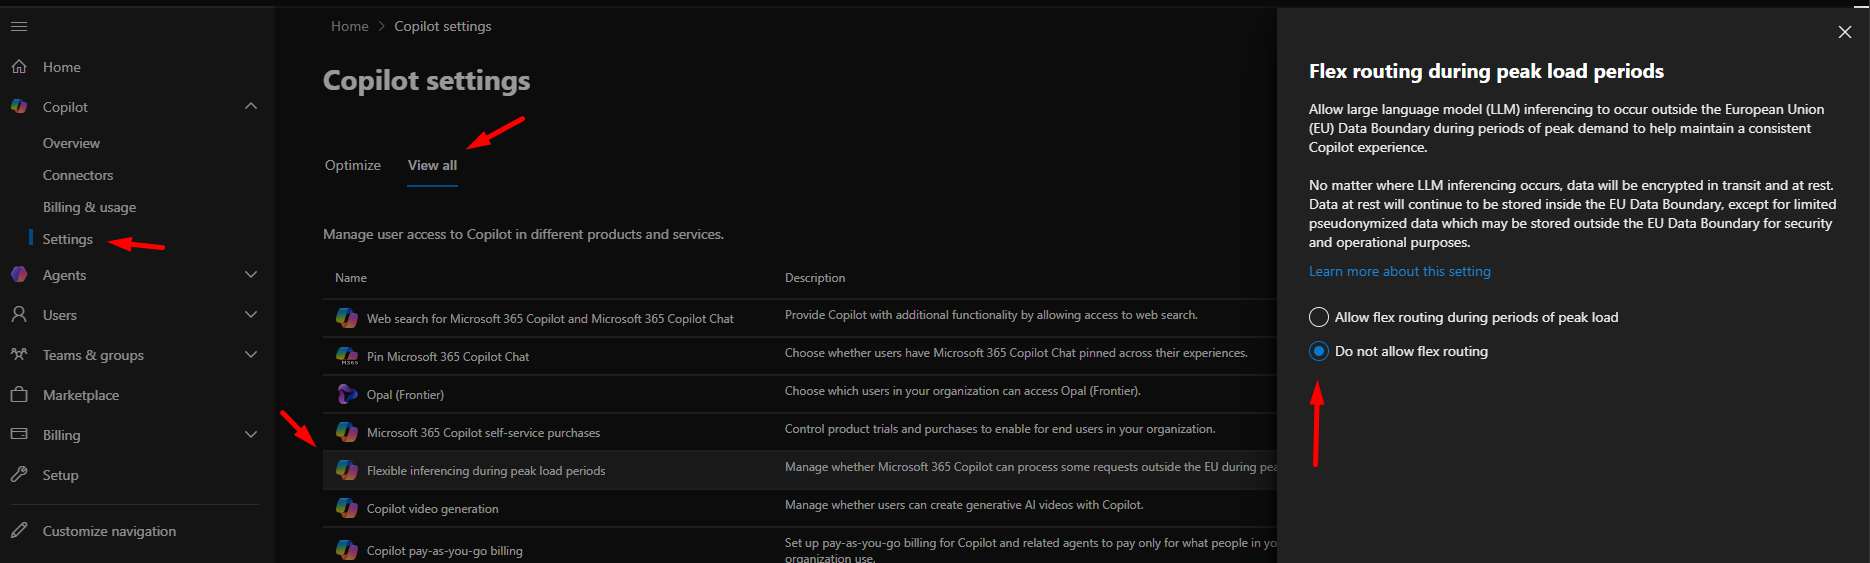Screen dimensions: 1870x563
Task: Open Connectors under Copilot
Action: point(78,175)
